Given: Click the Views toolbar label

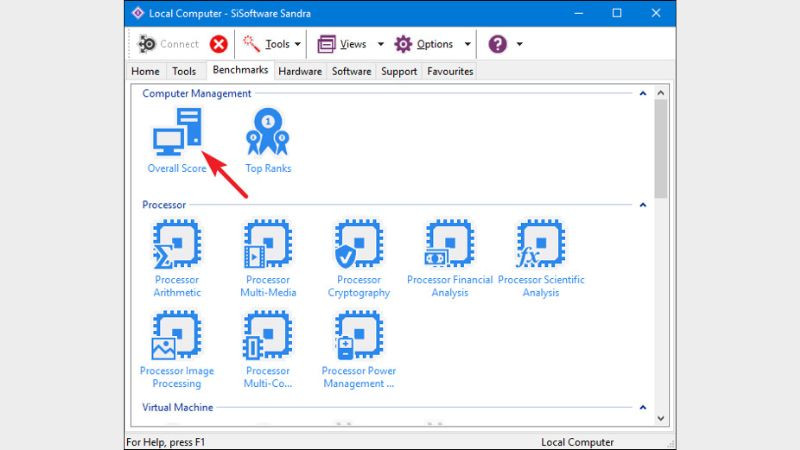Looking at the screenshot, I should (353, 44).
